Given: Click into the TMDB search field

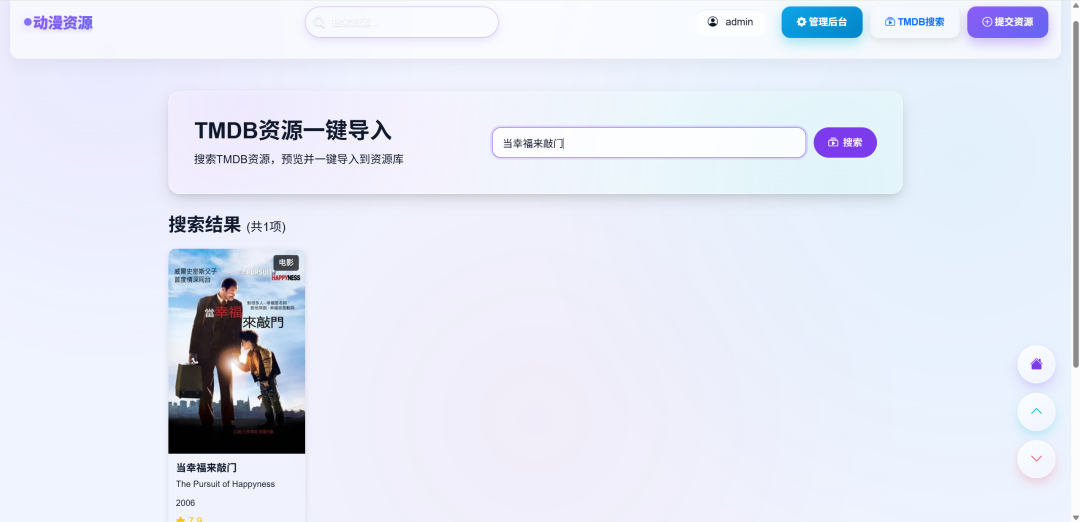Looking at the screenshot, I should [649, 143].
